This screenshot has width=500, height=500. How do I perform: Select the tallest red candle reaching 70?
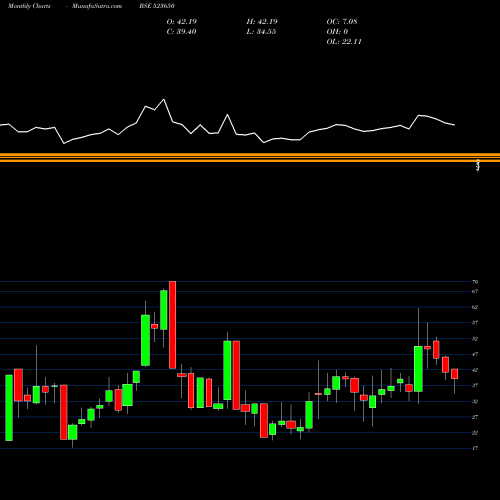tap(173, 325)
